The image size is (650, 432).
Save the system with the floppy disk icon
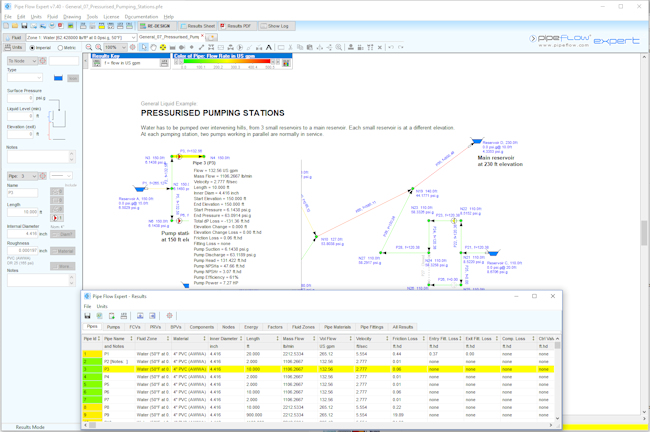coord(24,26)
